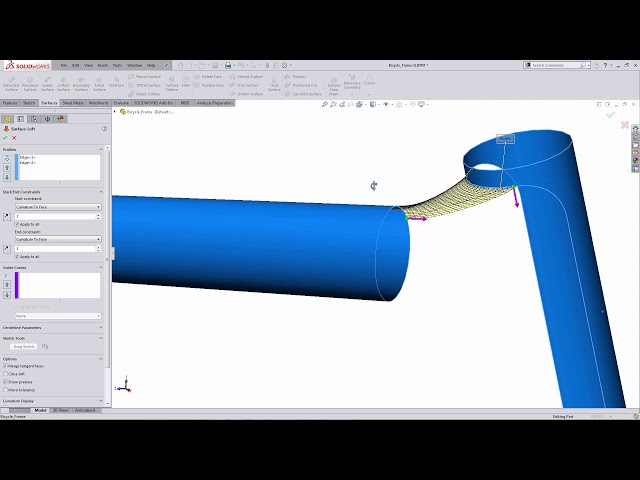
Task: Accept the Surface-Loft with green checkmark
Action: (x=5, y=138)
